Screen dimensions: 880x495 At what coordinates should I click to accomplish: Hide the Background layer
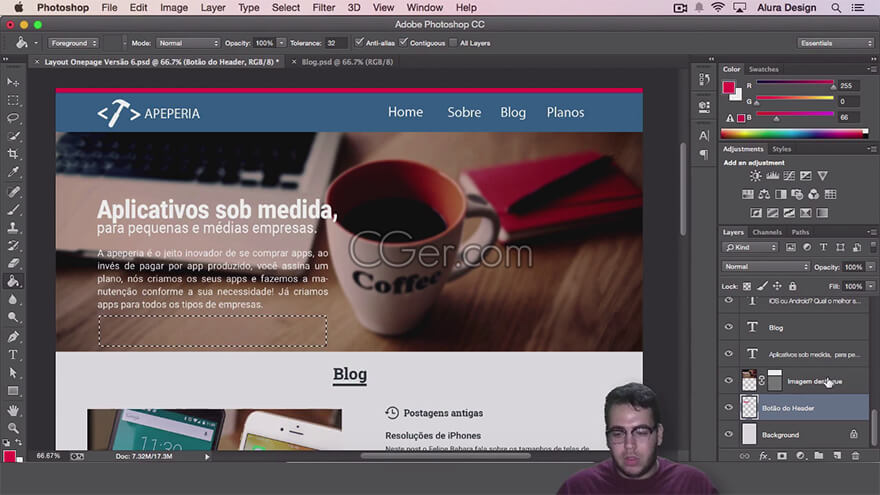728,434
